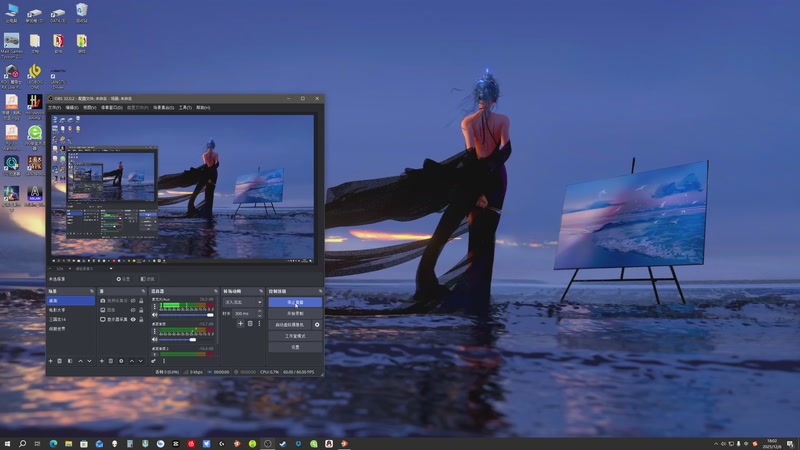The width and height of the screenshot is (800, 450).
Task: Open Microsoft Edge from the taskbar
Action: (x=53, y=444)
